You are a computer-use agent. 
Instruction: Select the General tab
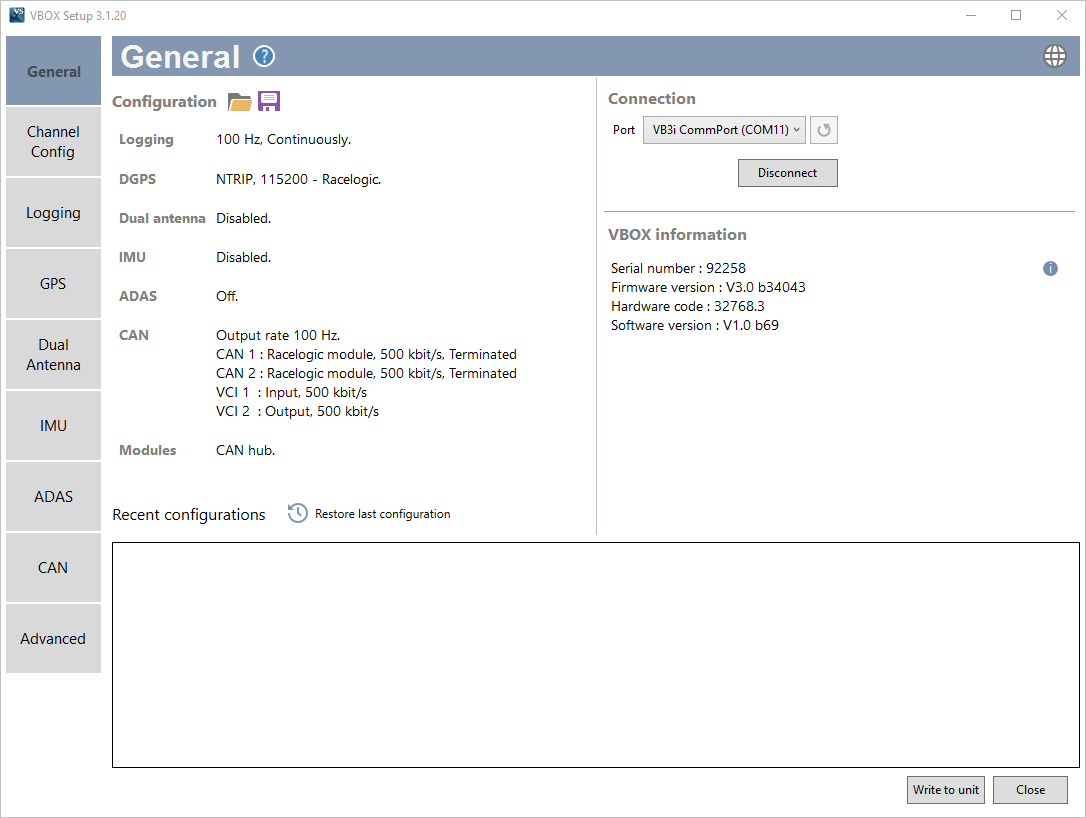[53, 71]
